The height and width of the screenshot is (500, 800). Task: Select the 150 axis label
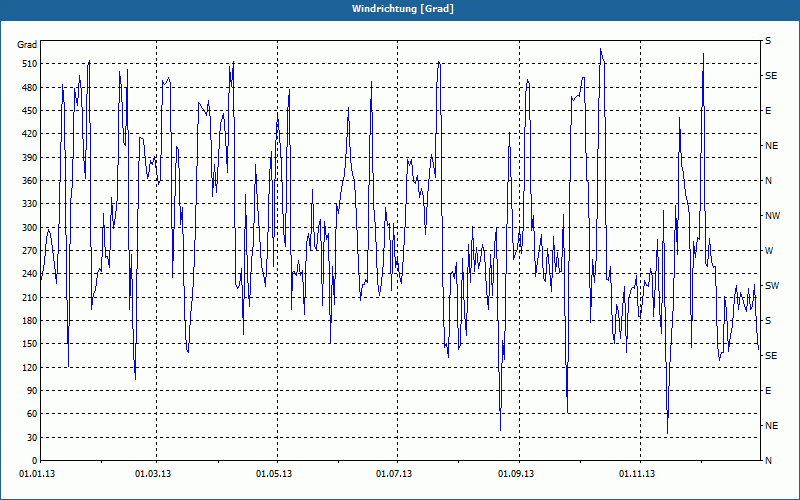pos(29,344)
